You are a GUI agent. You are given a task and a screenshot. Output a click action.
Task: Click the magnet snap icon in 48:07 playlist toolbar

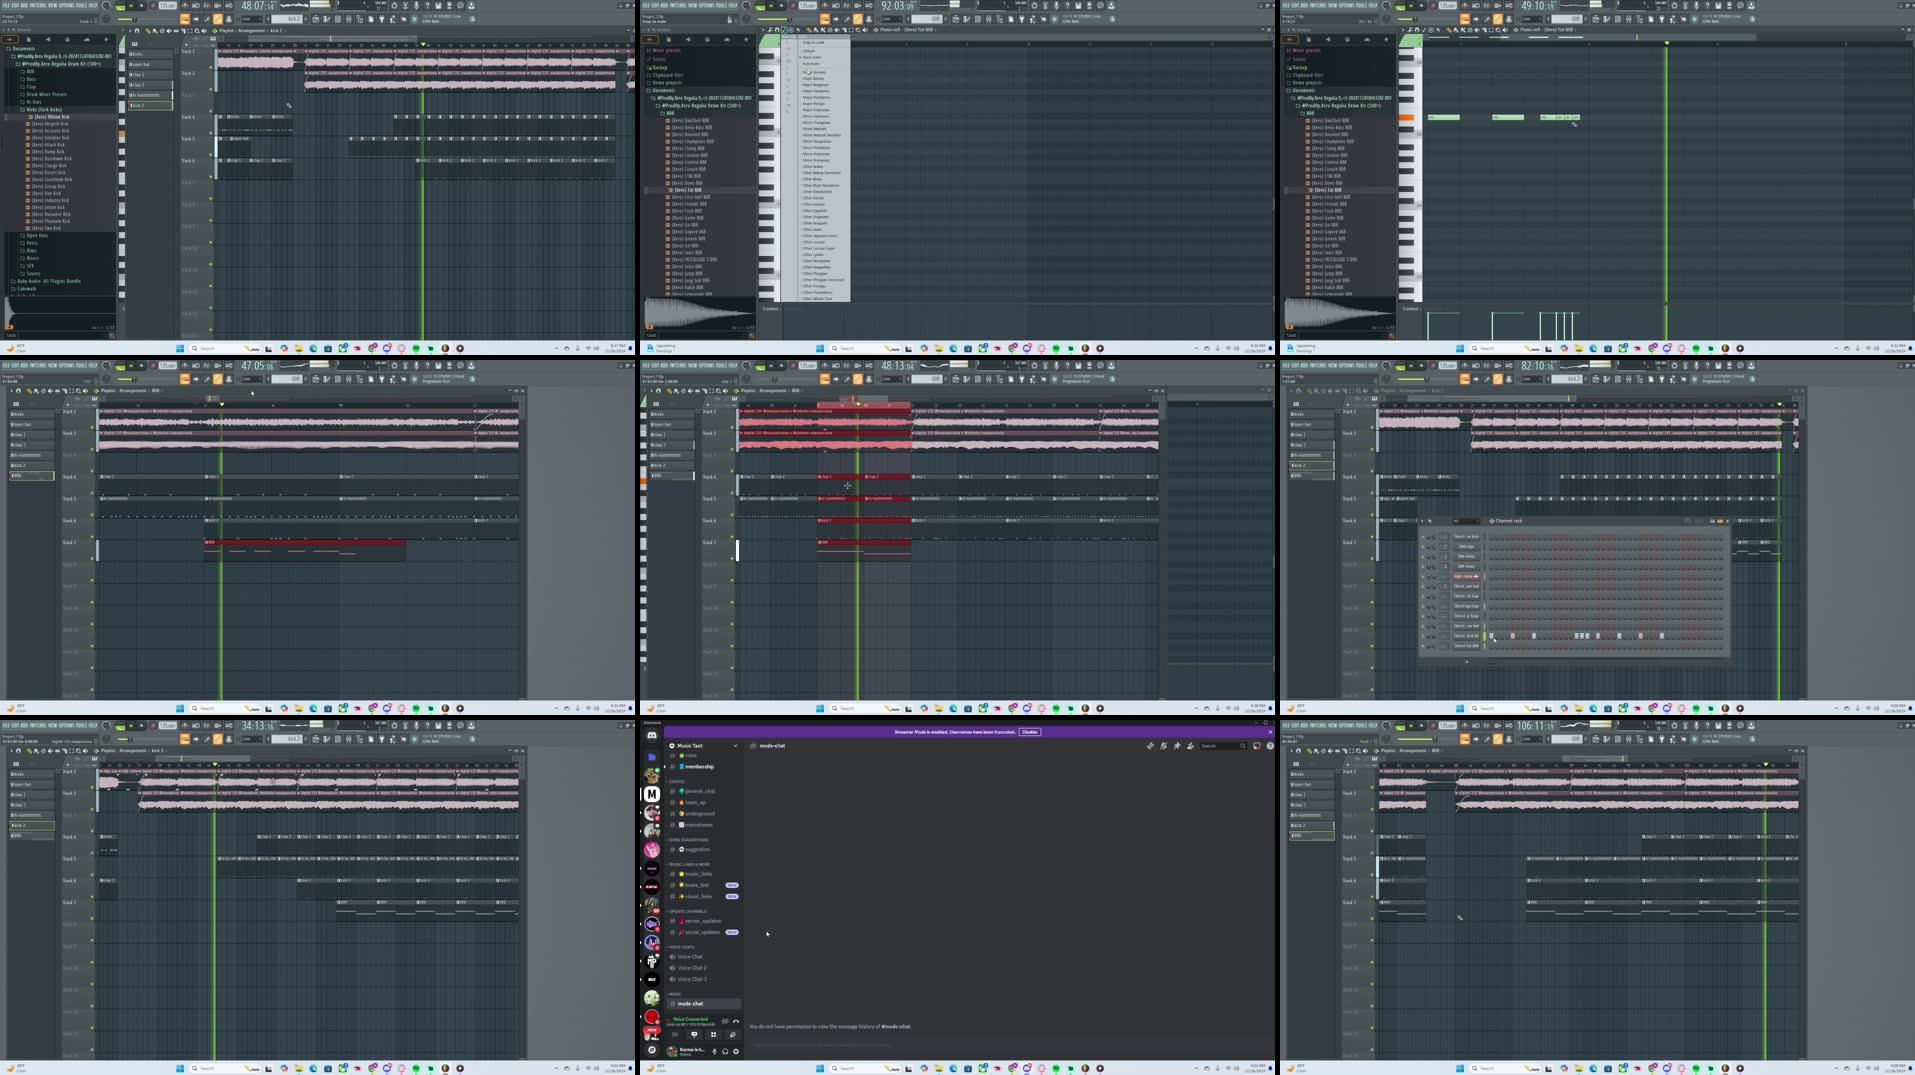click(x=137, y=30)
